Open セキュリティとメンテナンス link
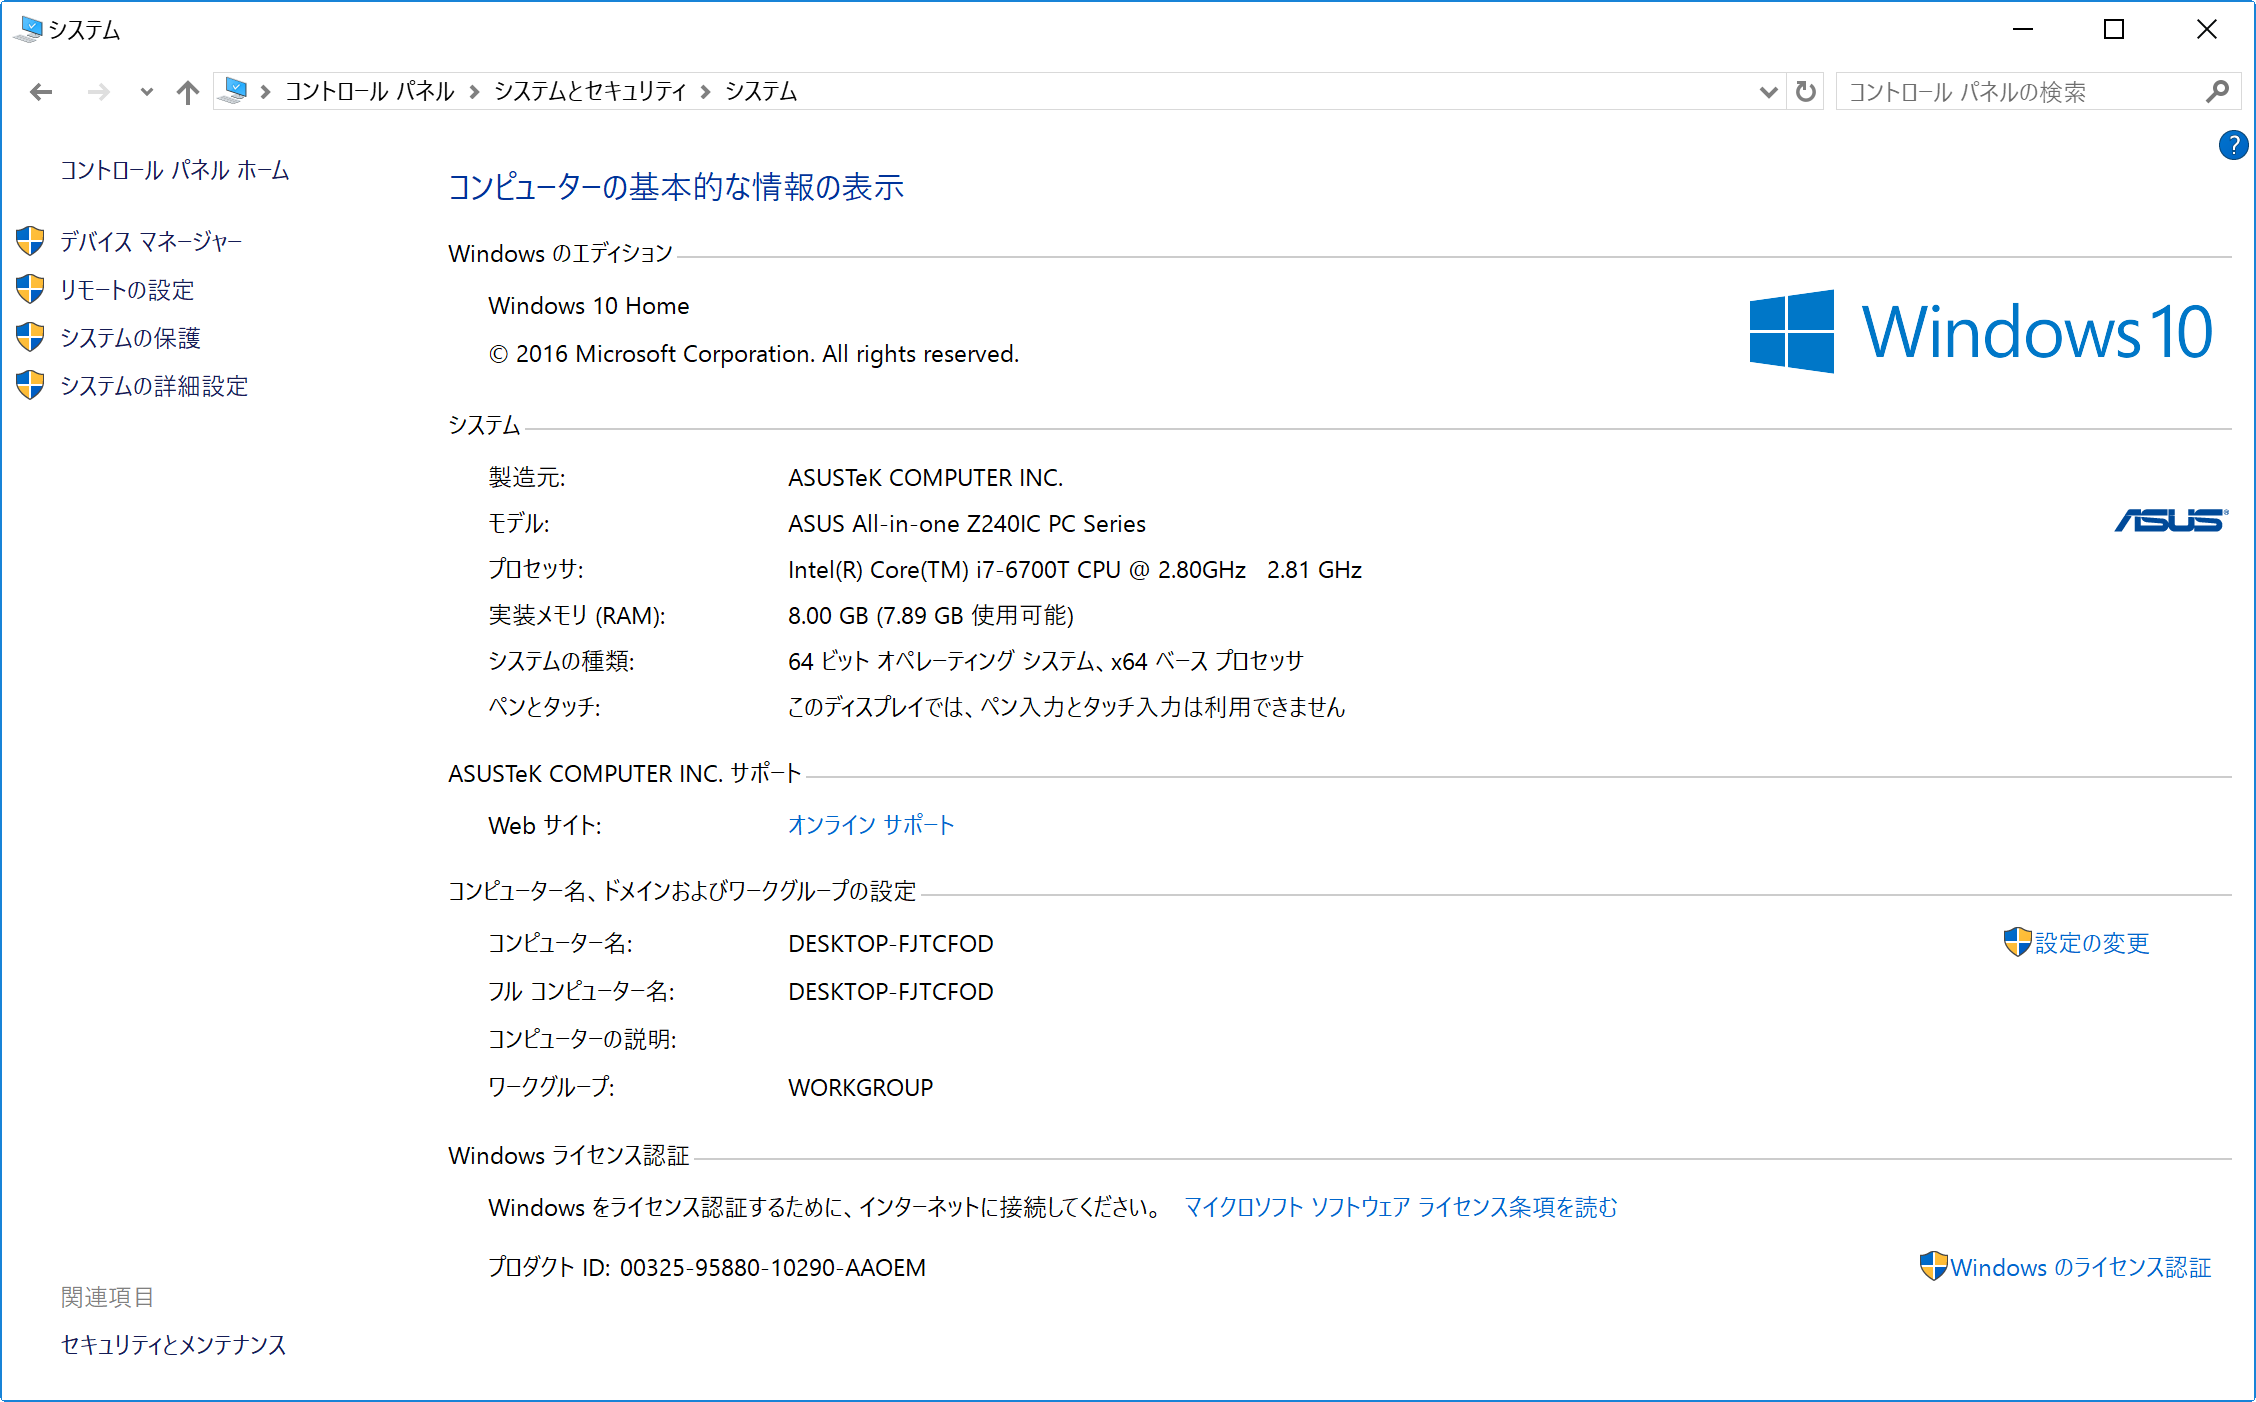The height and width of the screenshot is (1402, 2256). click(173, 1344)
